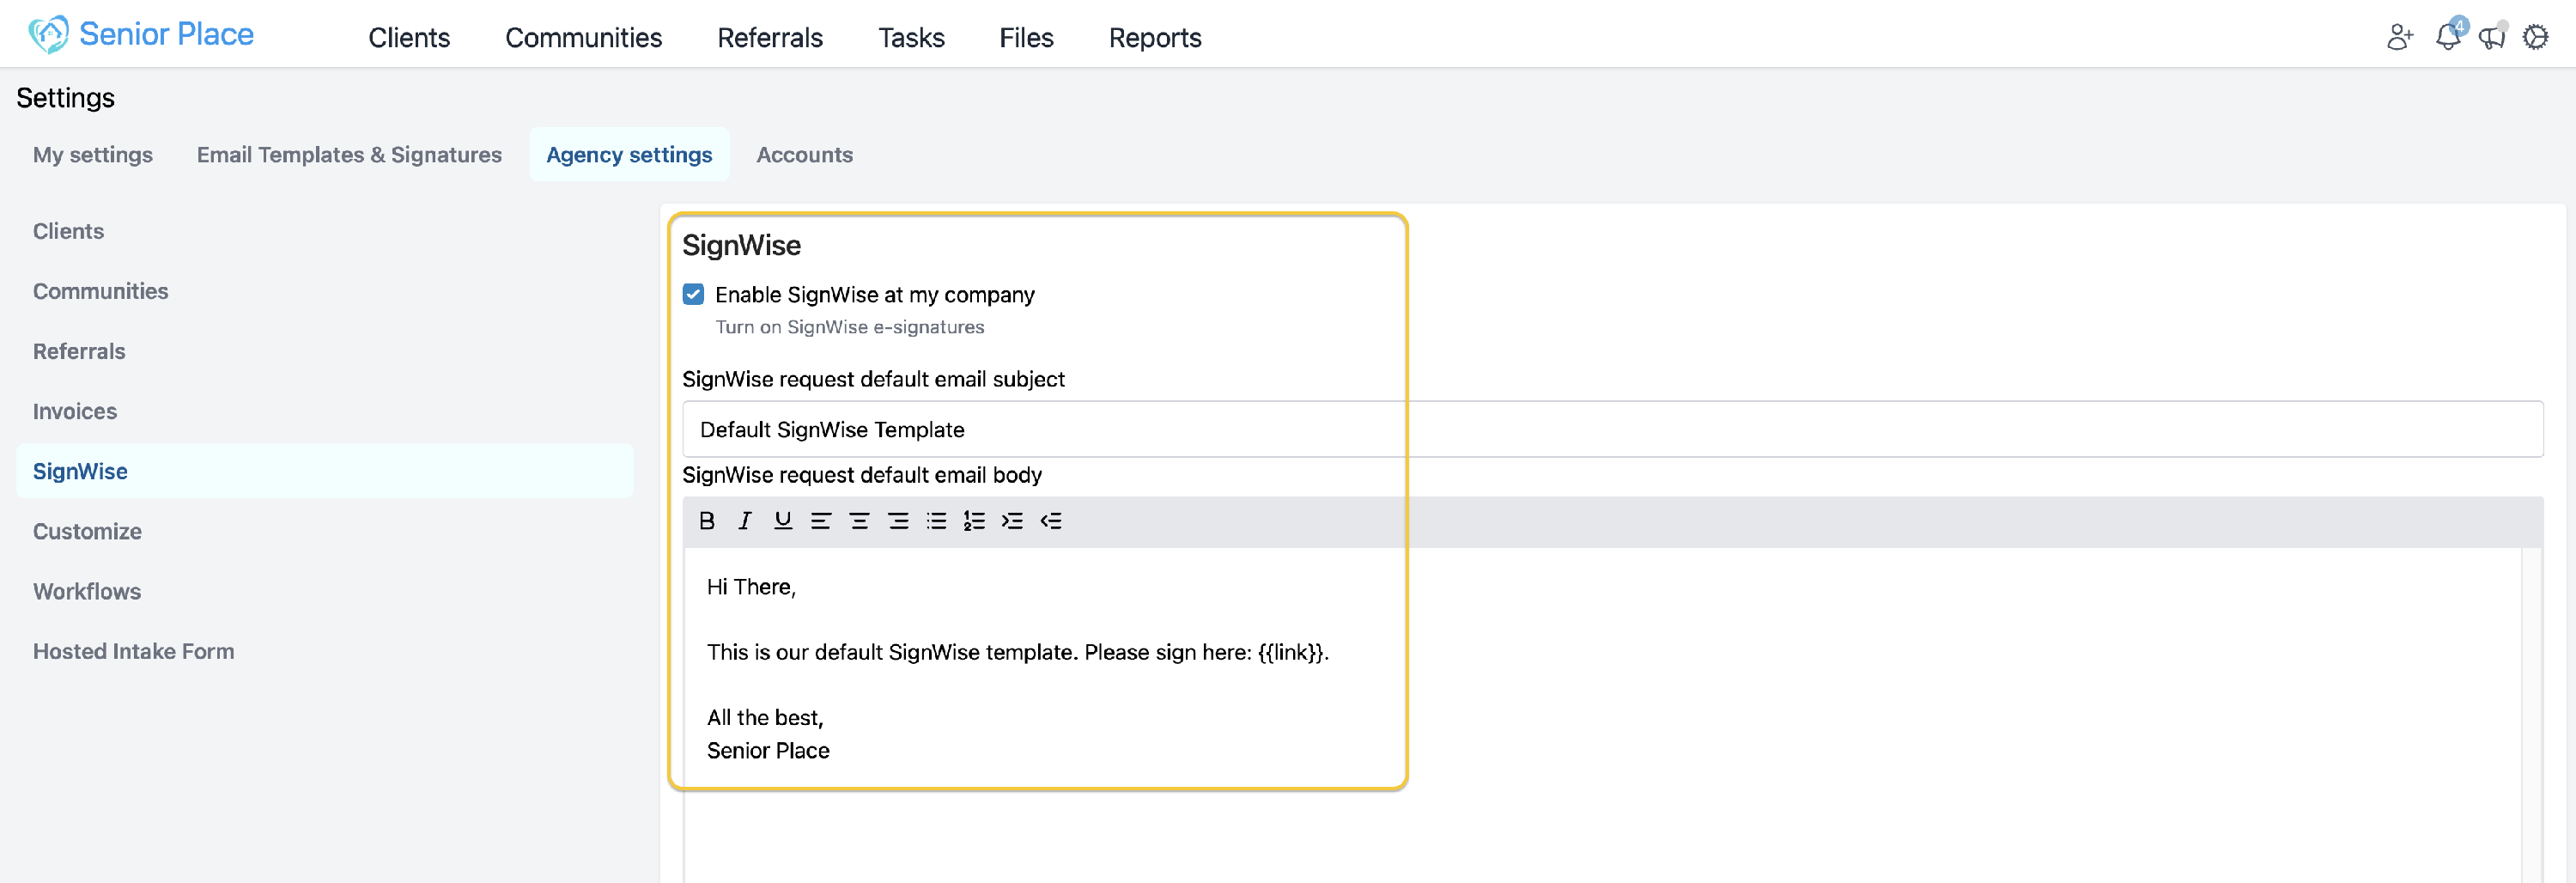Insert a bulleted list in the email body

[935, 520]
